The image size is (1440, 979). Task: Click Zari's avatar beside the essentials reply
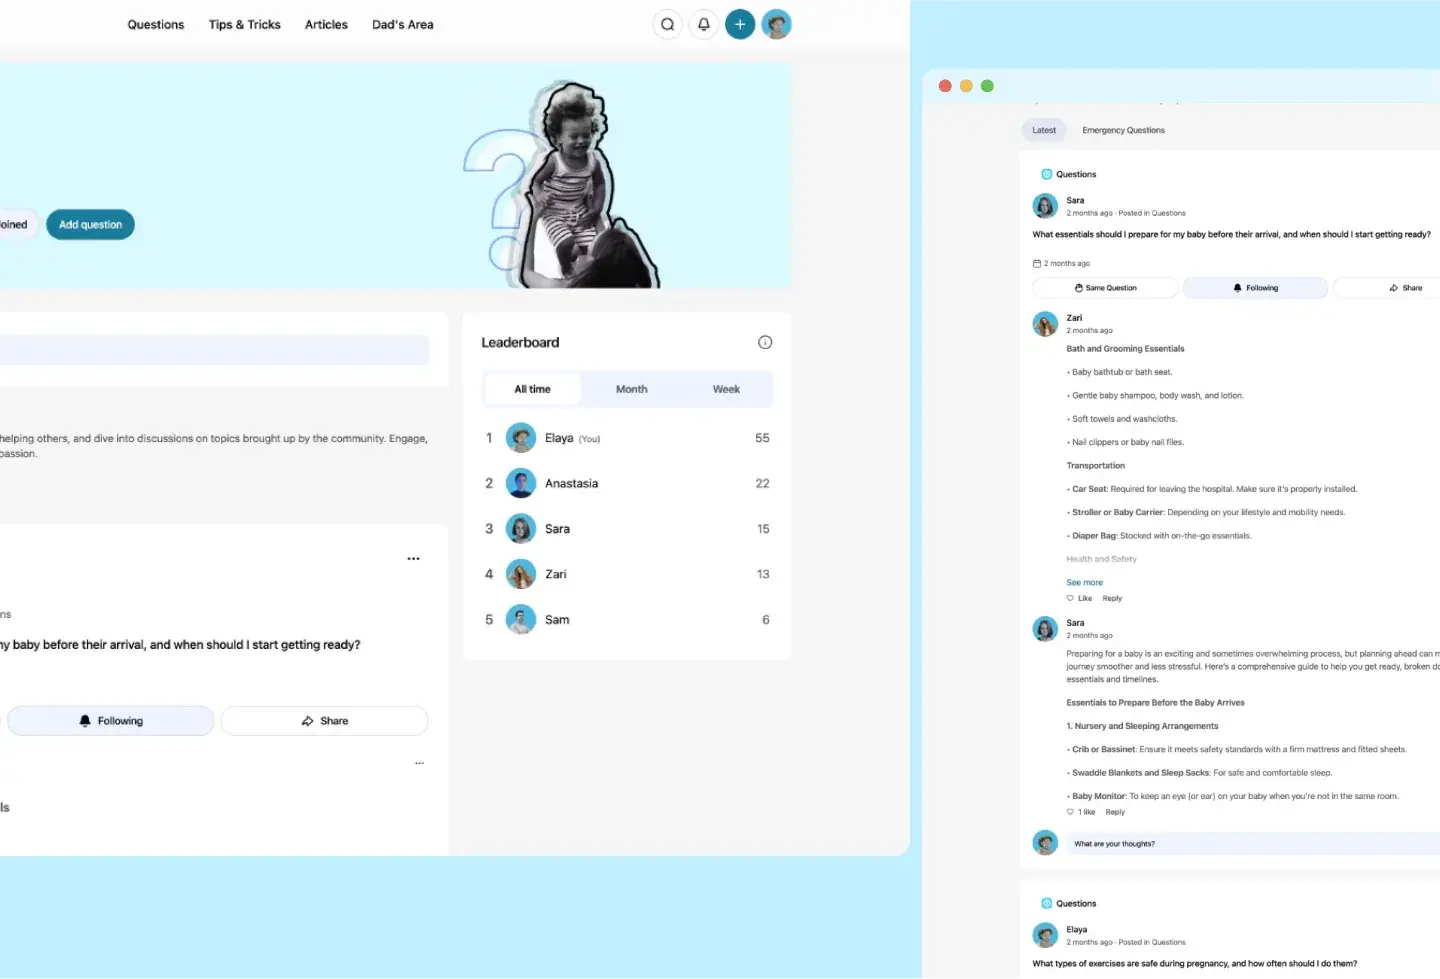pos(1045,324)
